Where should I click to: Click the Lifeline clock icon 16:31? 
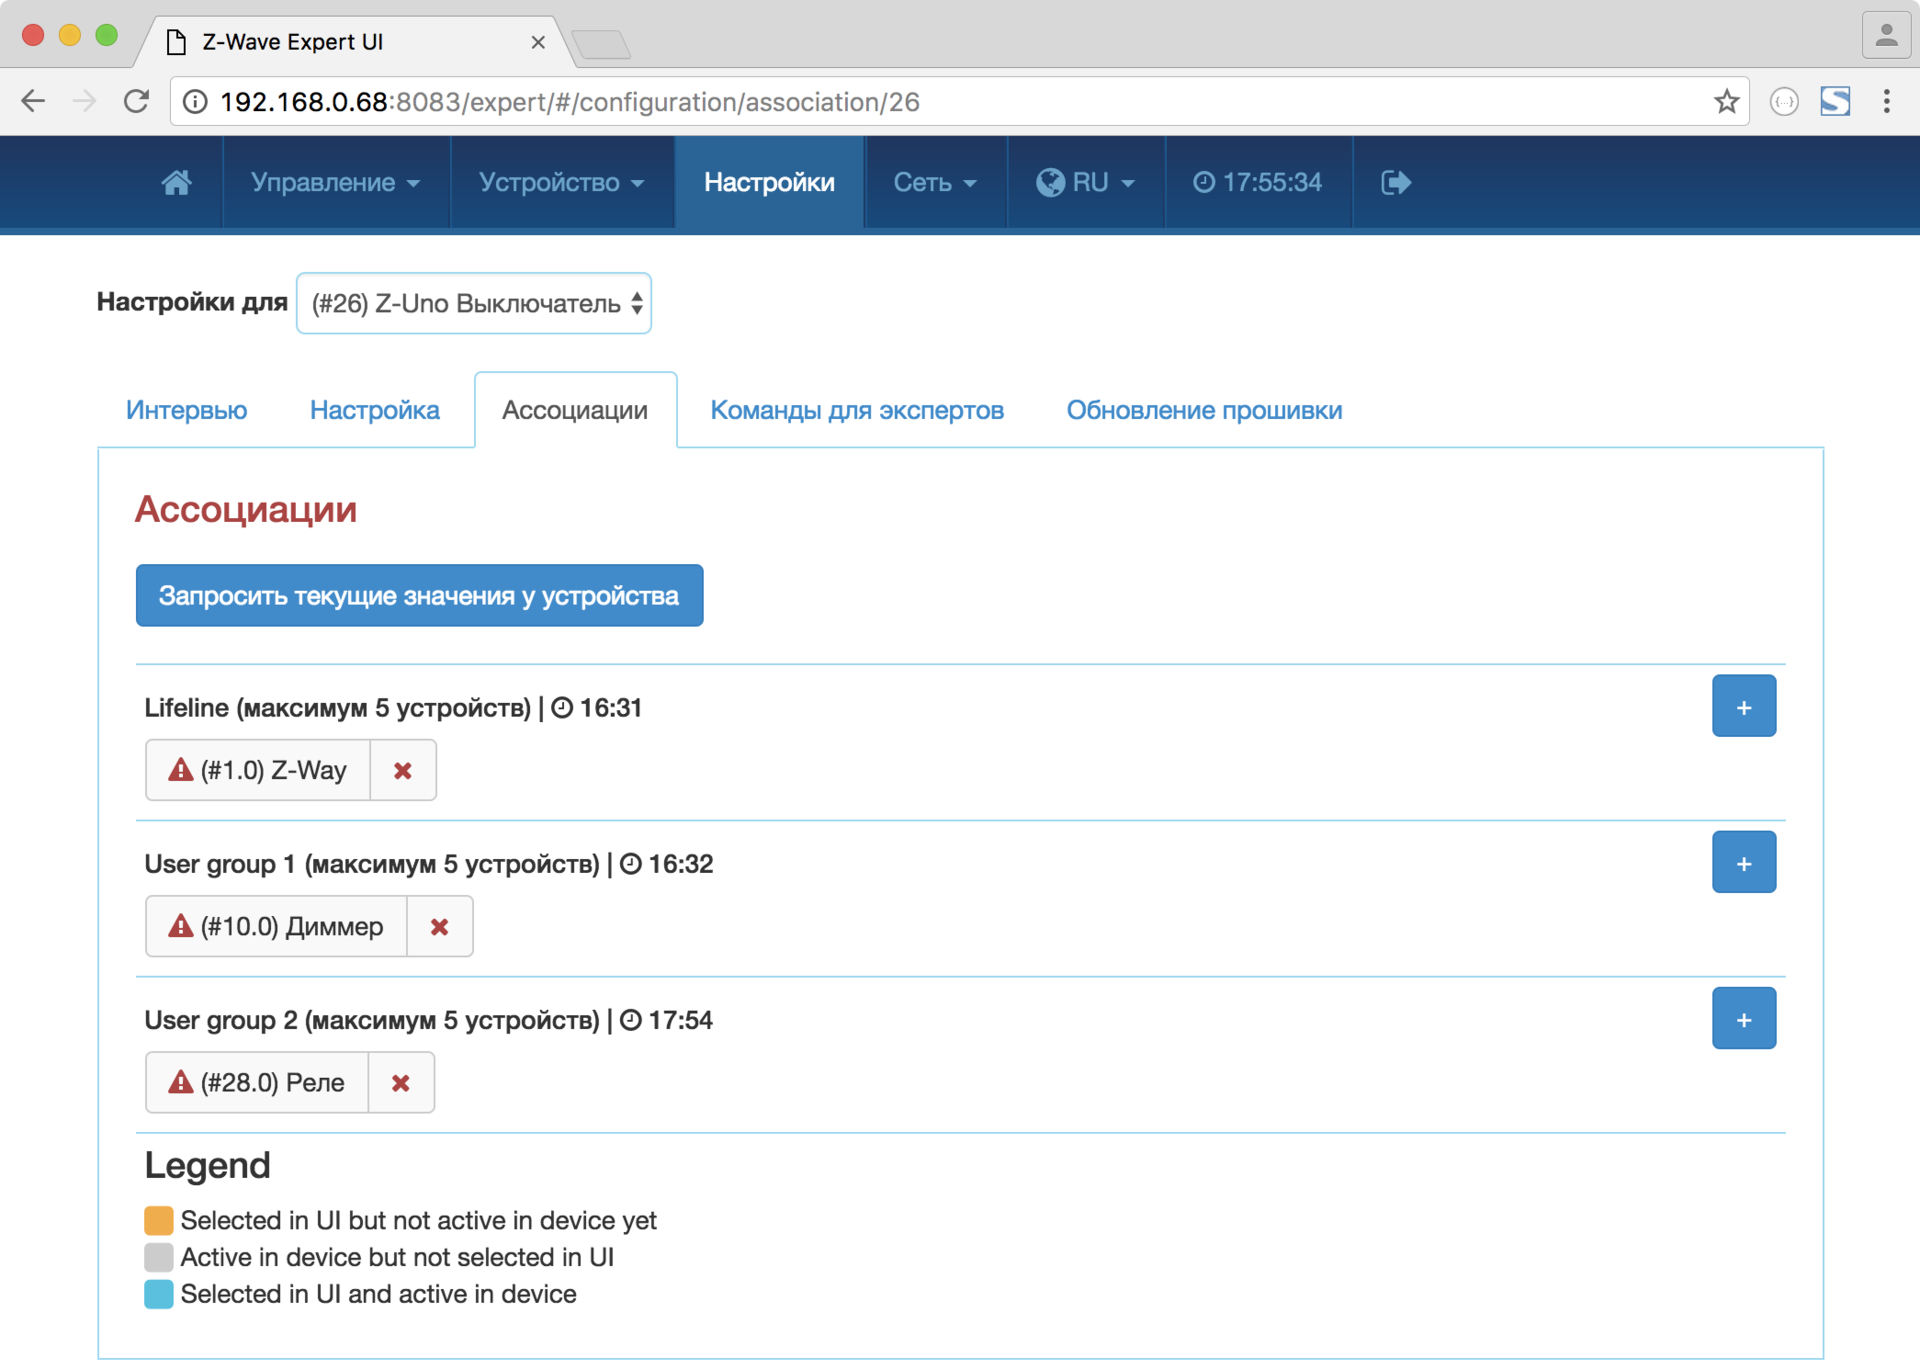(563, 708)
